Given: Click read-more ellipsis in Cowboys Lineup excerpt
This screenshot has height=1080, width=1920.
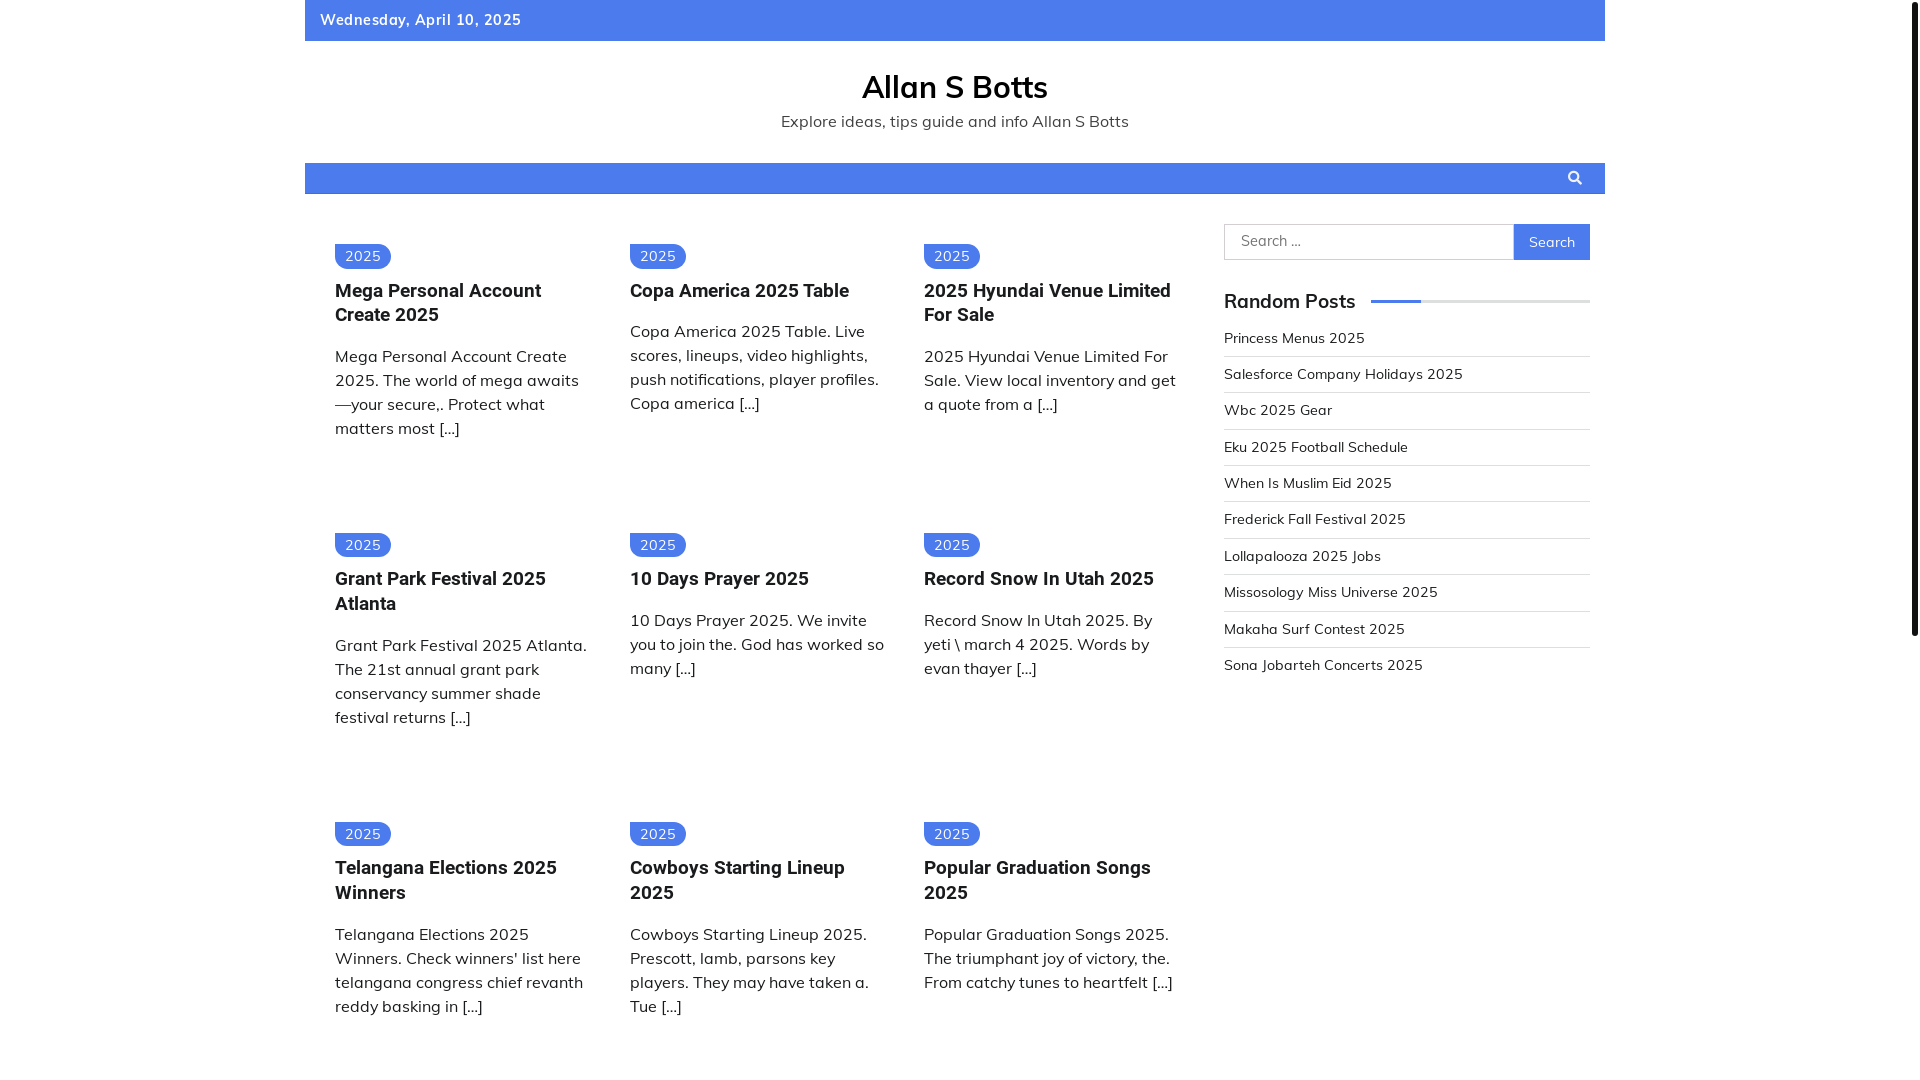Looking at the screenshot, I should coord(671,1006).
